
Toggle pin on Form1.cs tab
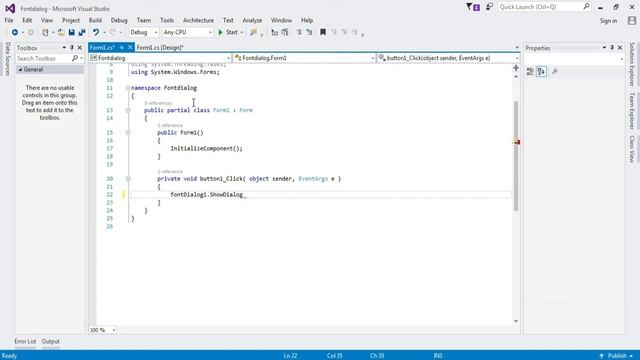point(122,47)
